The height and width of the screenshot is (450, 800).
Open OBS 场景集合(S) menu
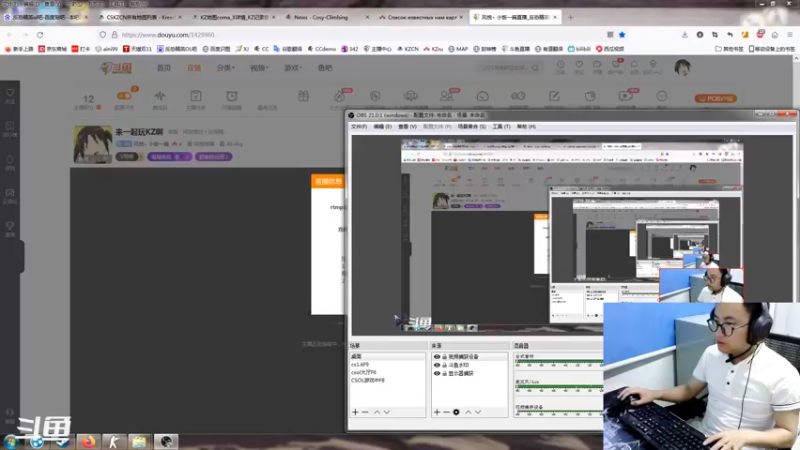[x=471, y=127]
